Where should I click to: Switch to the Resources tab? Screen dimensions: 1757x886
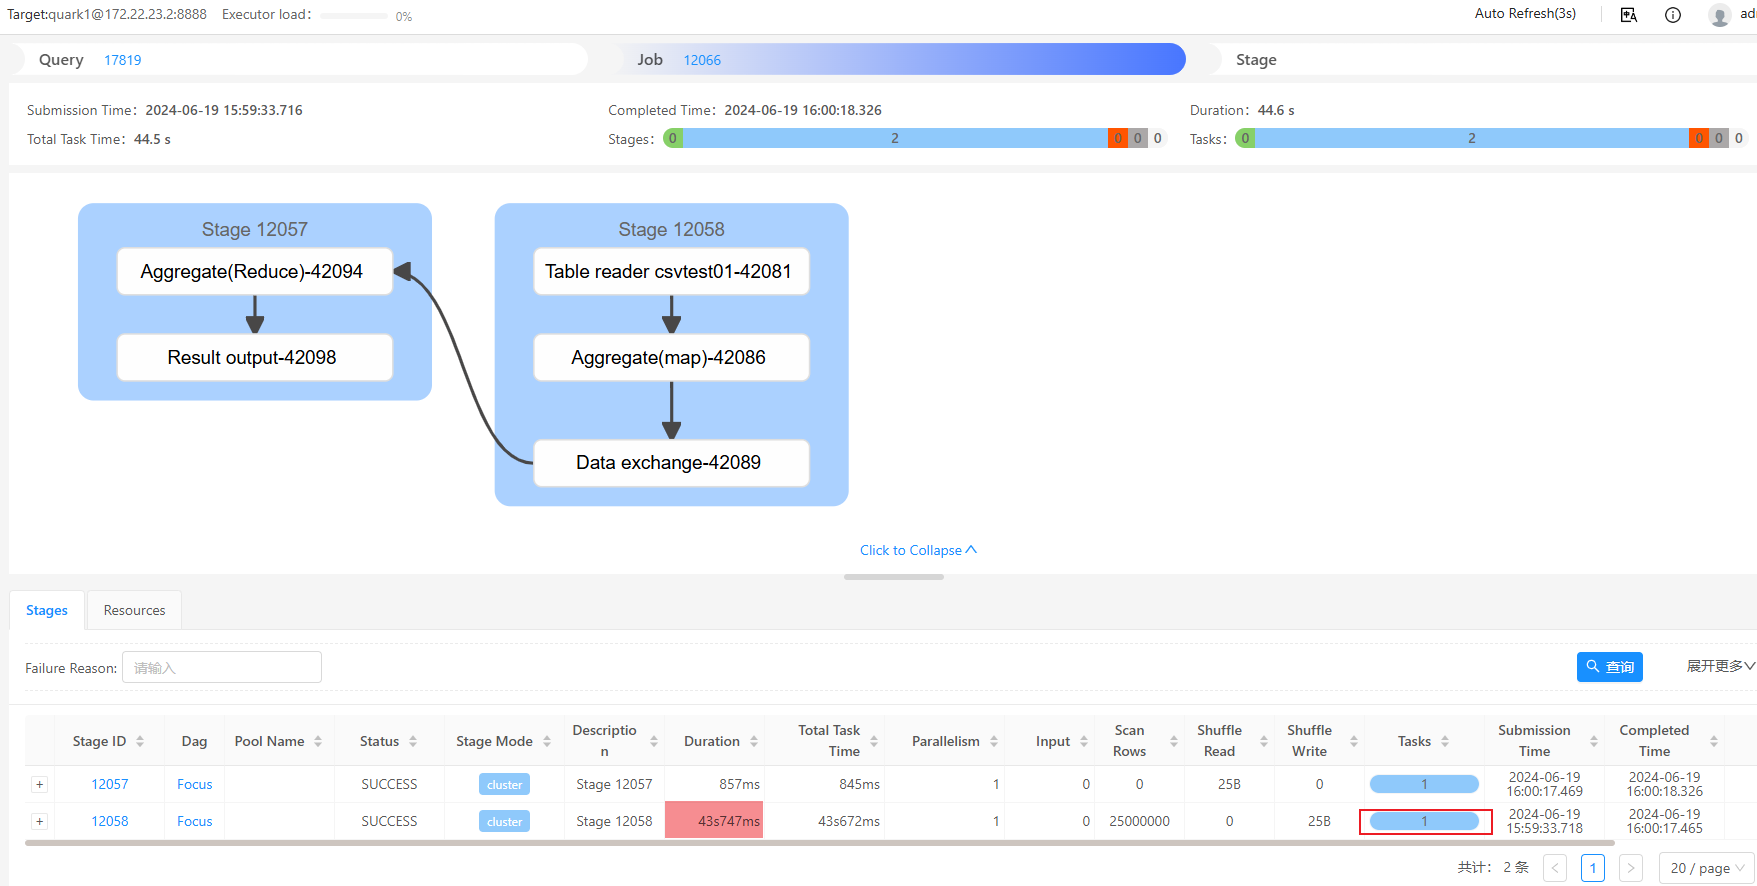134,610
